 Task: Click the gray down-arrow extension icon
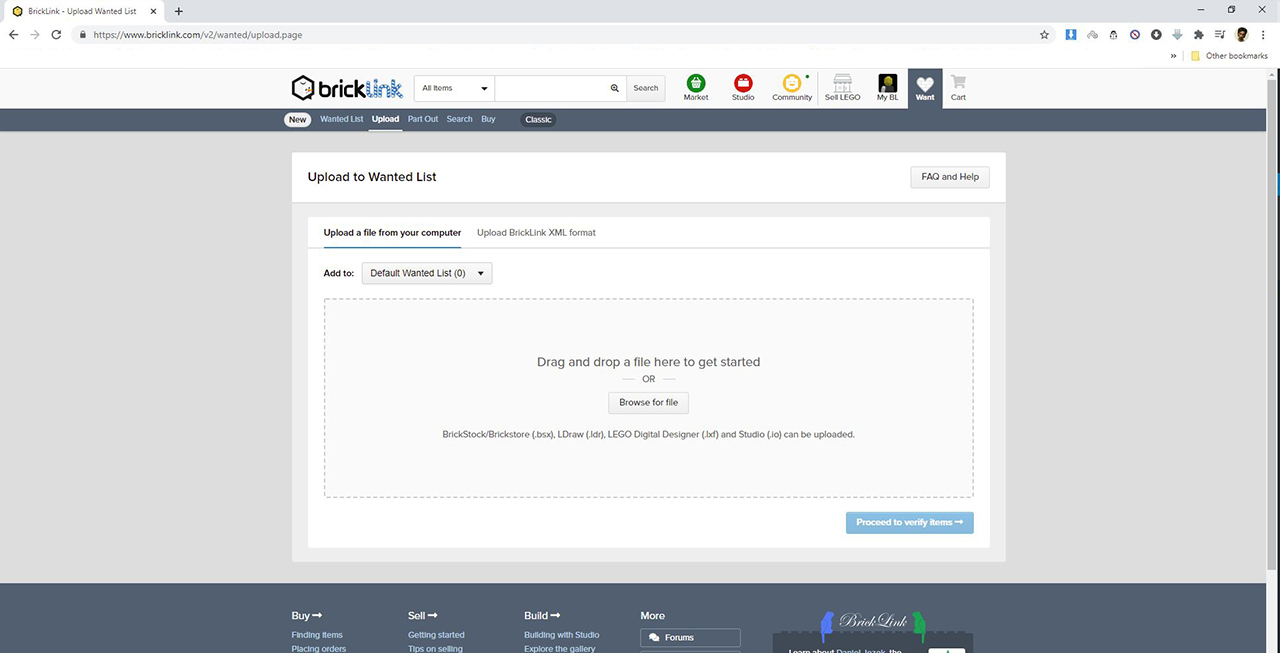1177,34
